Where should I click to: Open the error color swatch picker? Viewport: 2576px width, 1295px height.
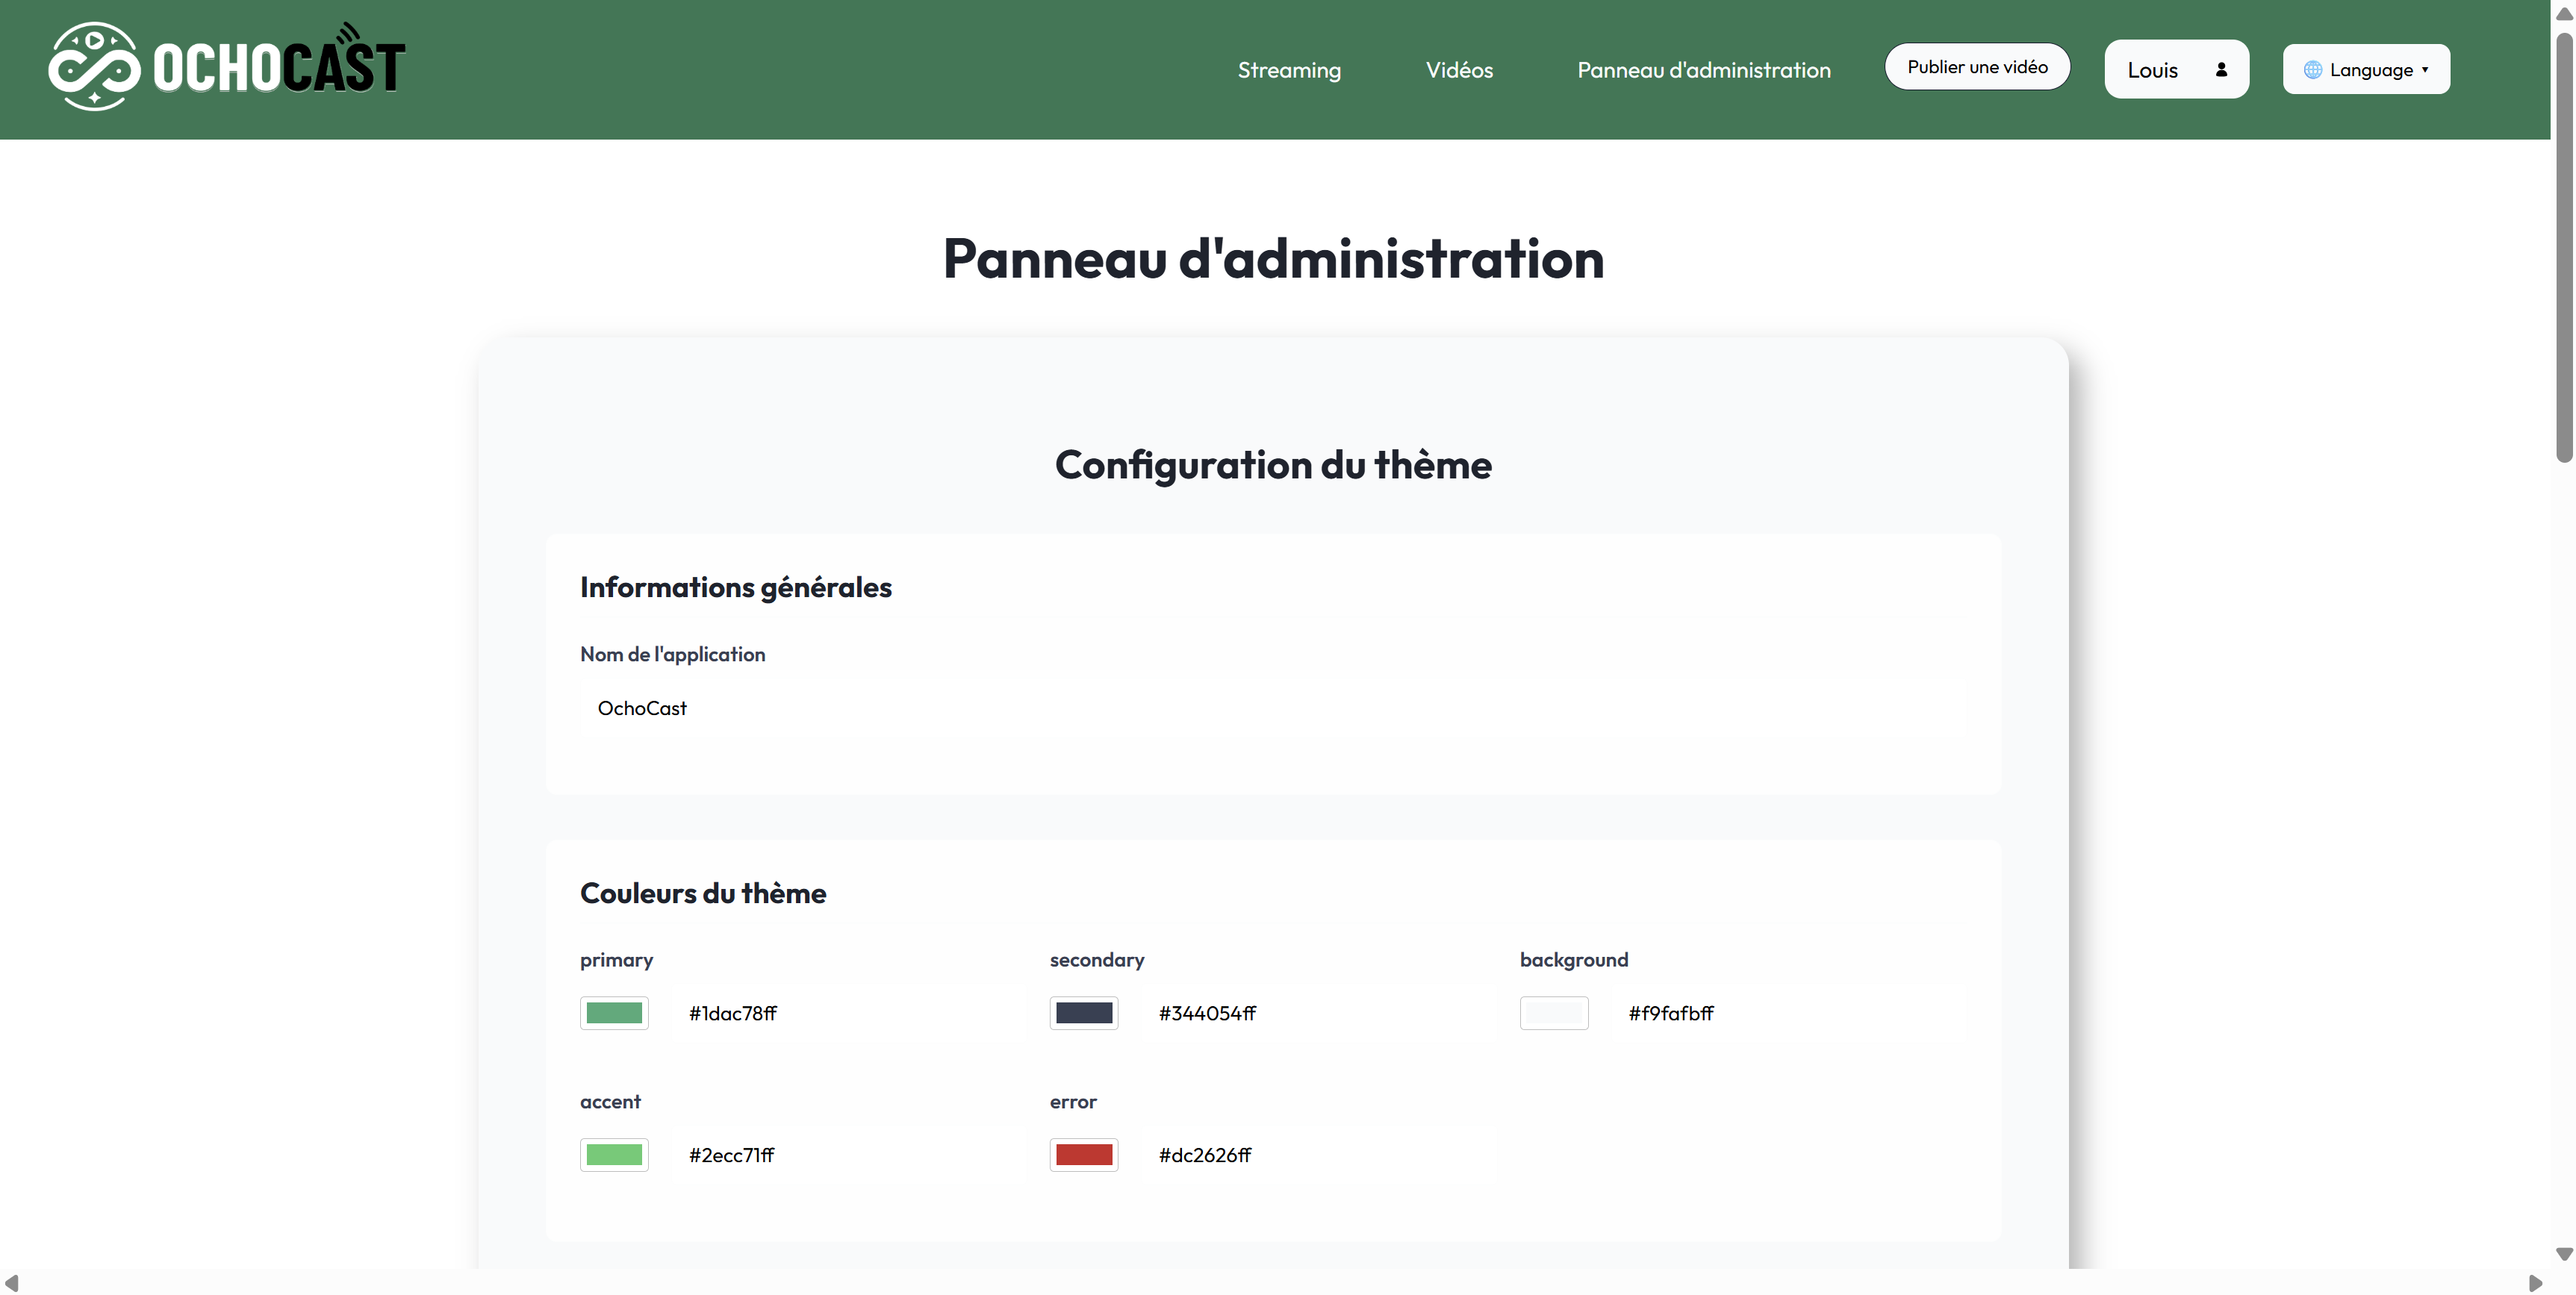click(x=1083, y=1155)
